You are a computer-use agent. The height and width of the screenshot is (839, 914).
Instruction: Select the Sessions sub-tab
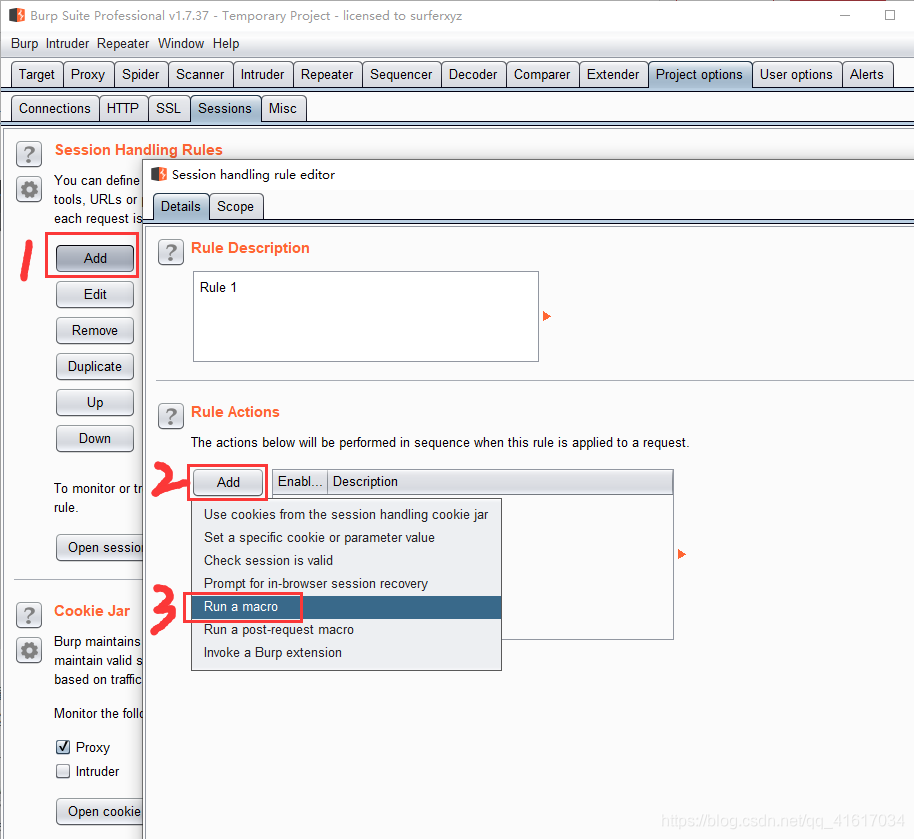coord(225,108)
